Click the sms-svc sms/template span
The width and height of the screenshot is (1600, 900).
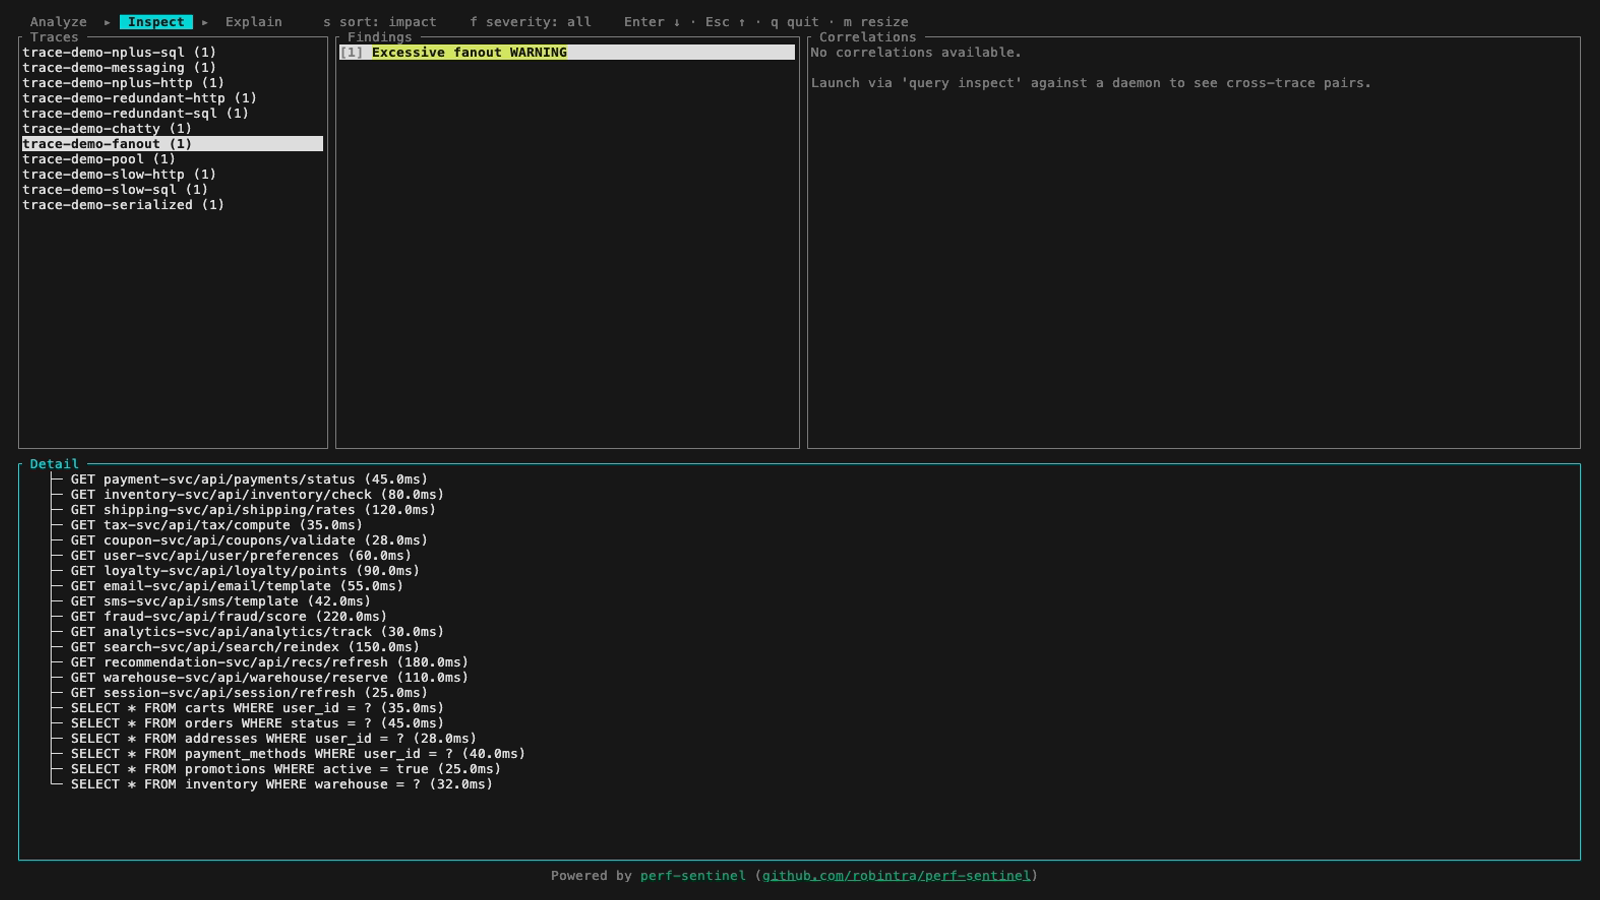[x=221, y=602]
